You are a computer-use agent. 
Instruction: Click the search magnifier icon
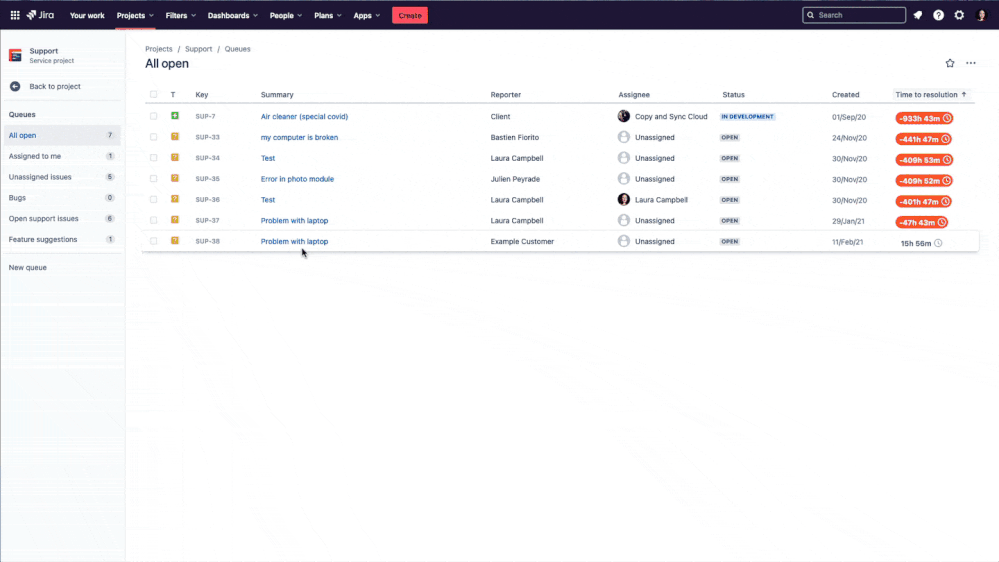tap(810, 15)
